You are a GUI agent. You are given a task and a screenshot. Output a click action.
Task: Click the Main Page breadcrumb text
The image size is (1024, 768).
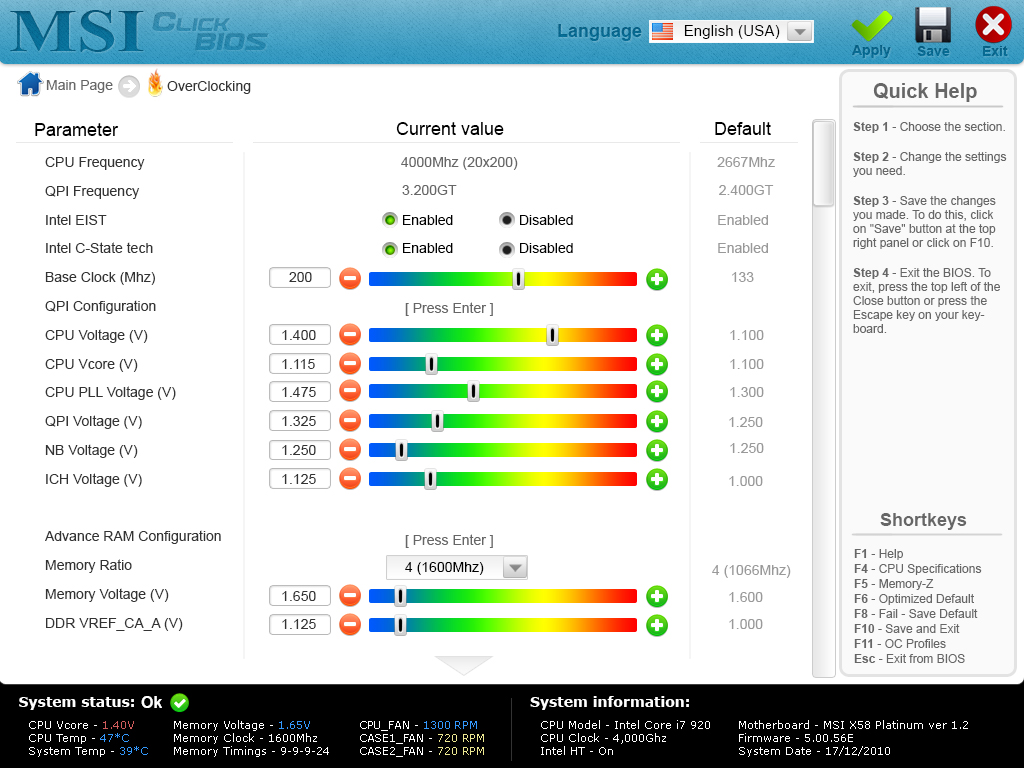coord(79,86)
